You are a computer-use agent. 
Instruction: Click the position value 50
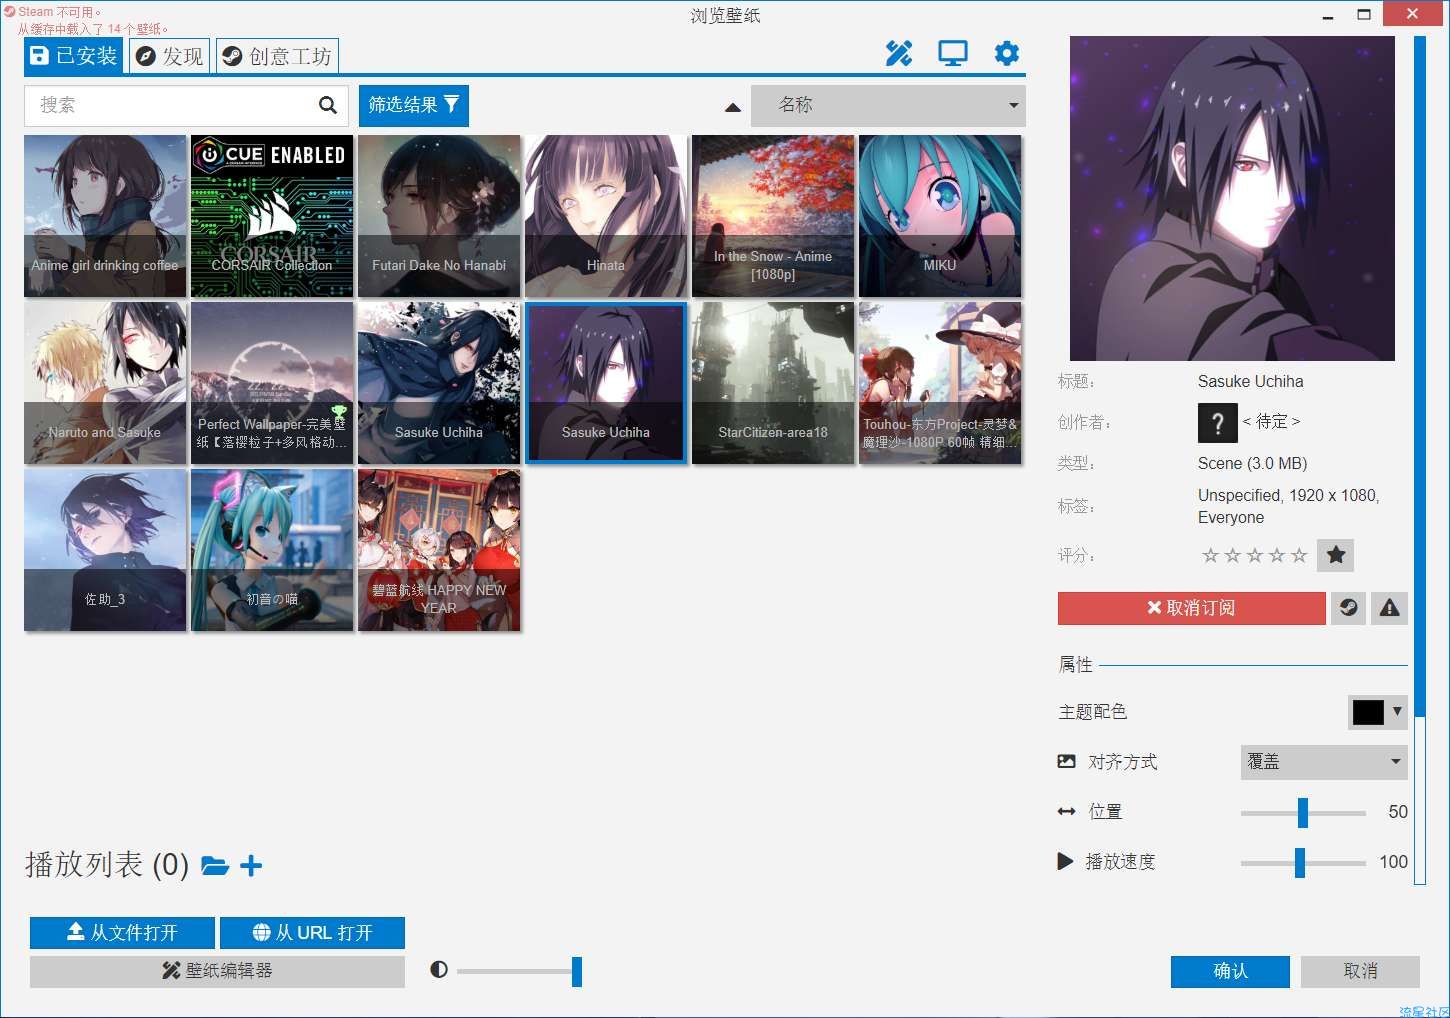pos(1398,812)
